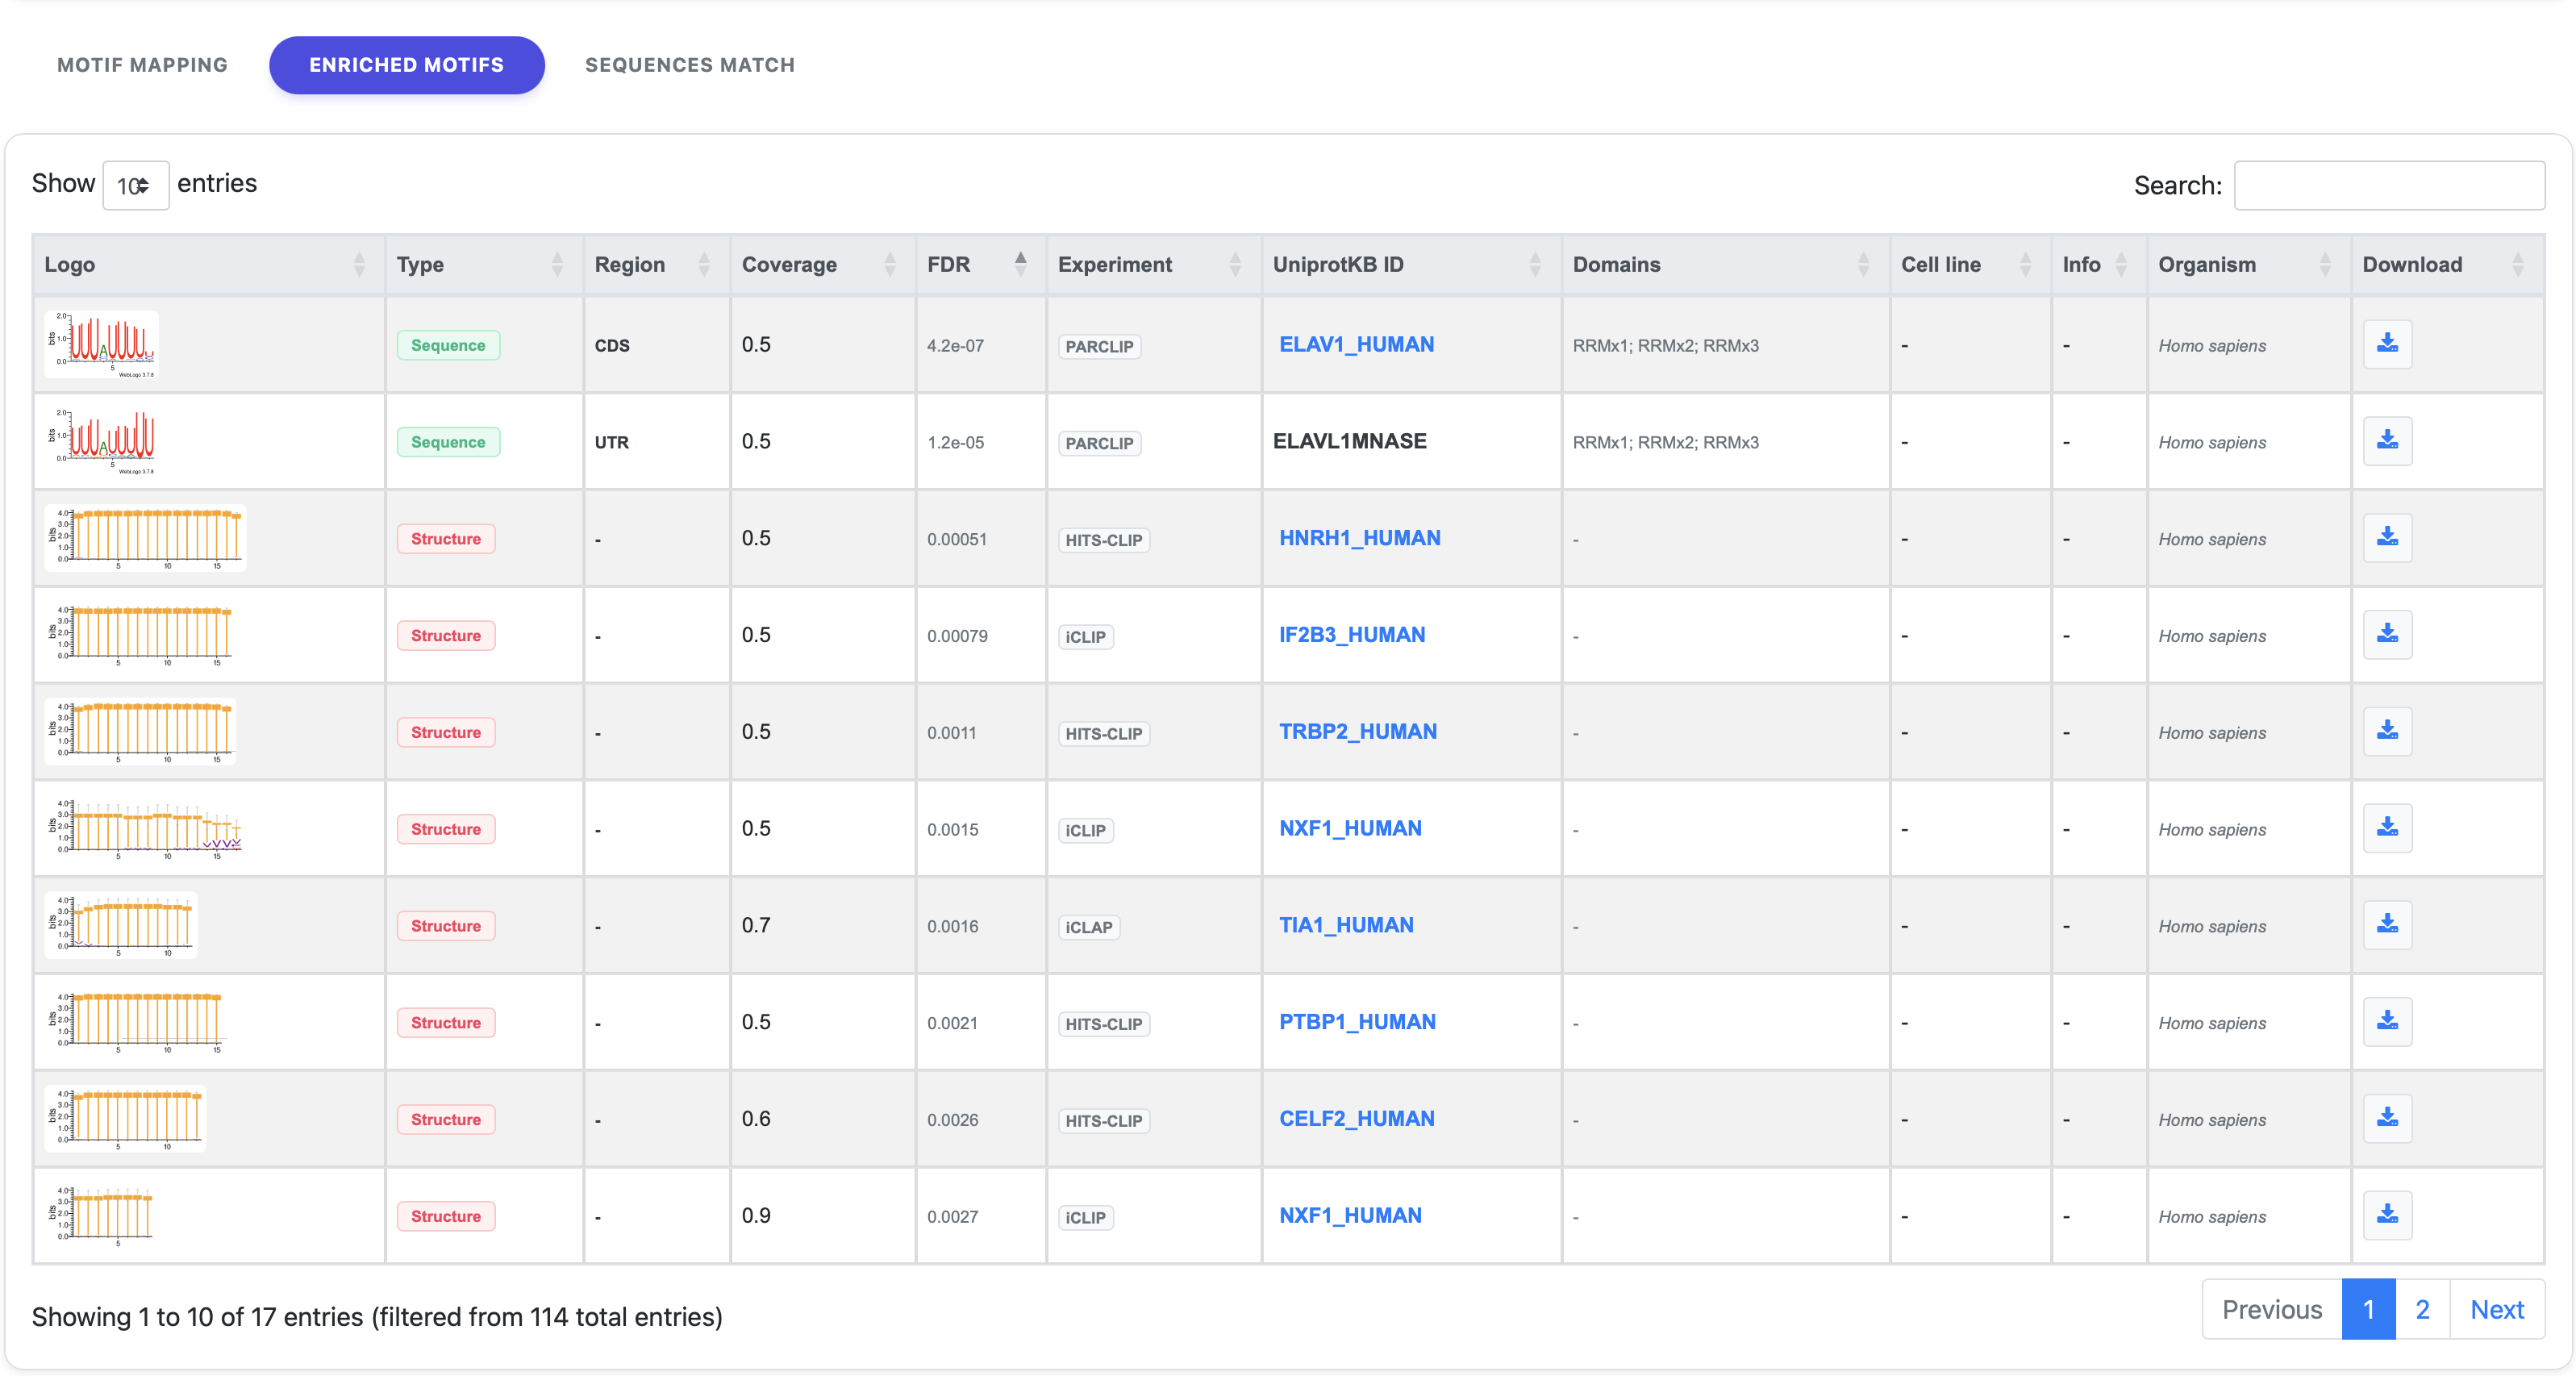Viewport: 2576px width, 1376px height.
Task: Download the PTBP1_HUMAN motif
Action: 2387,1022
